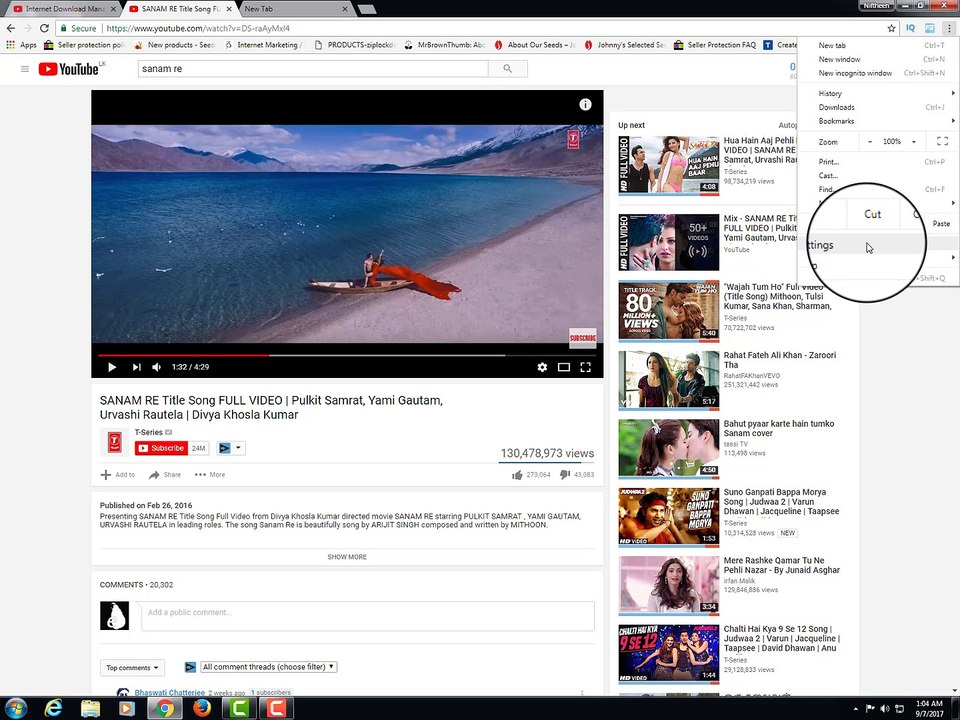Switch to the New Tab tab
This screenshot has height=720, width=960.
pos(294,9)
